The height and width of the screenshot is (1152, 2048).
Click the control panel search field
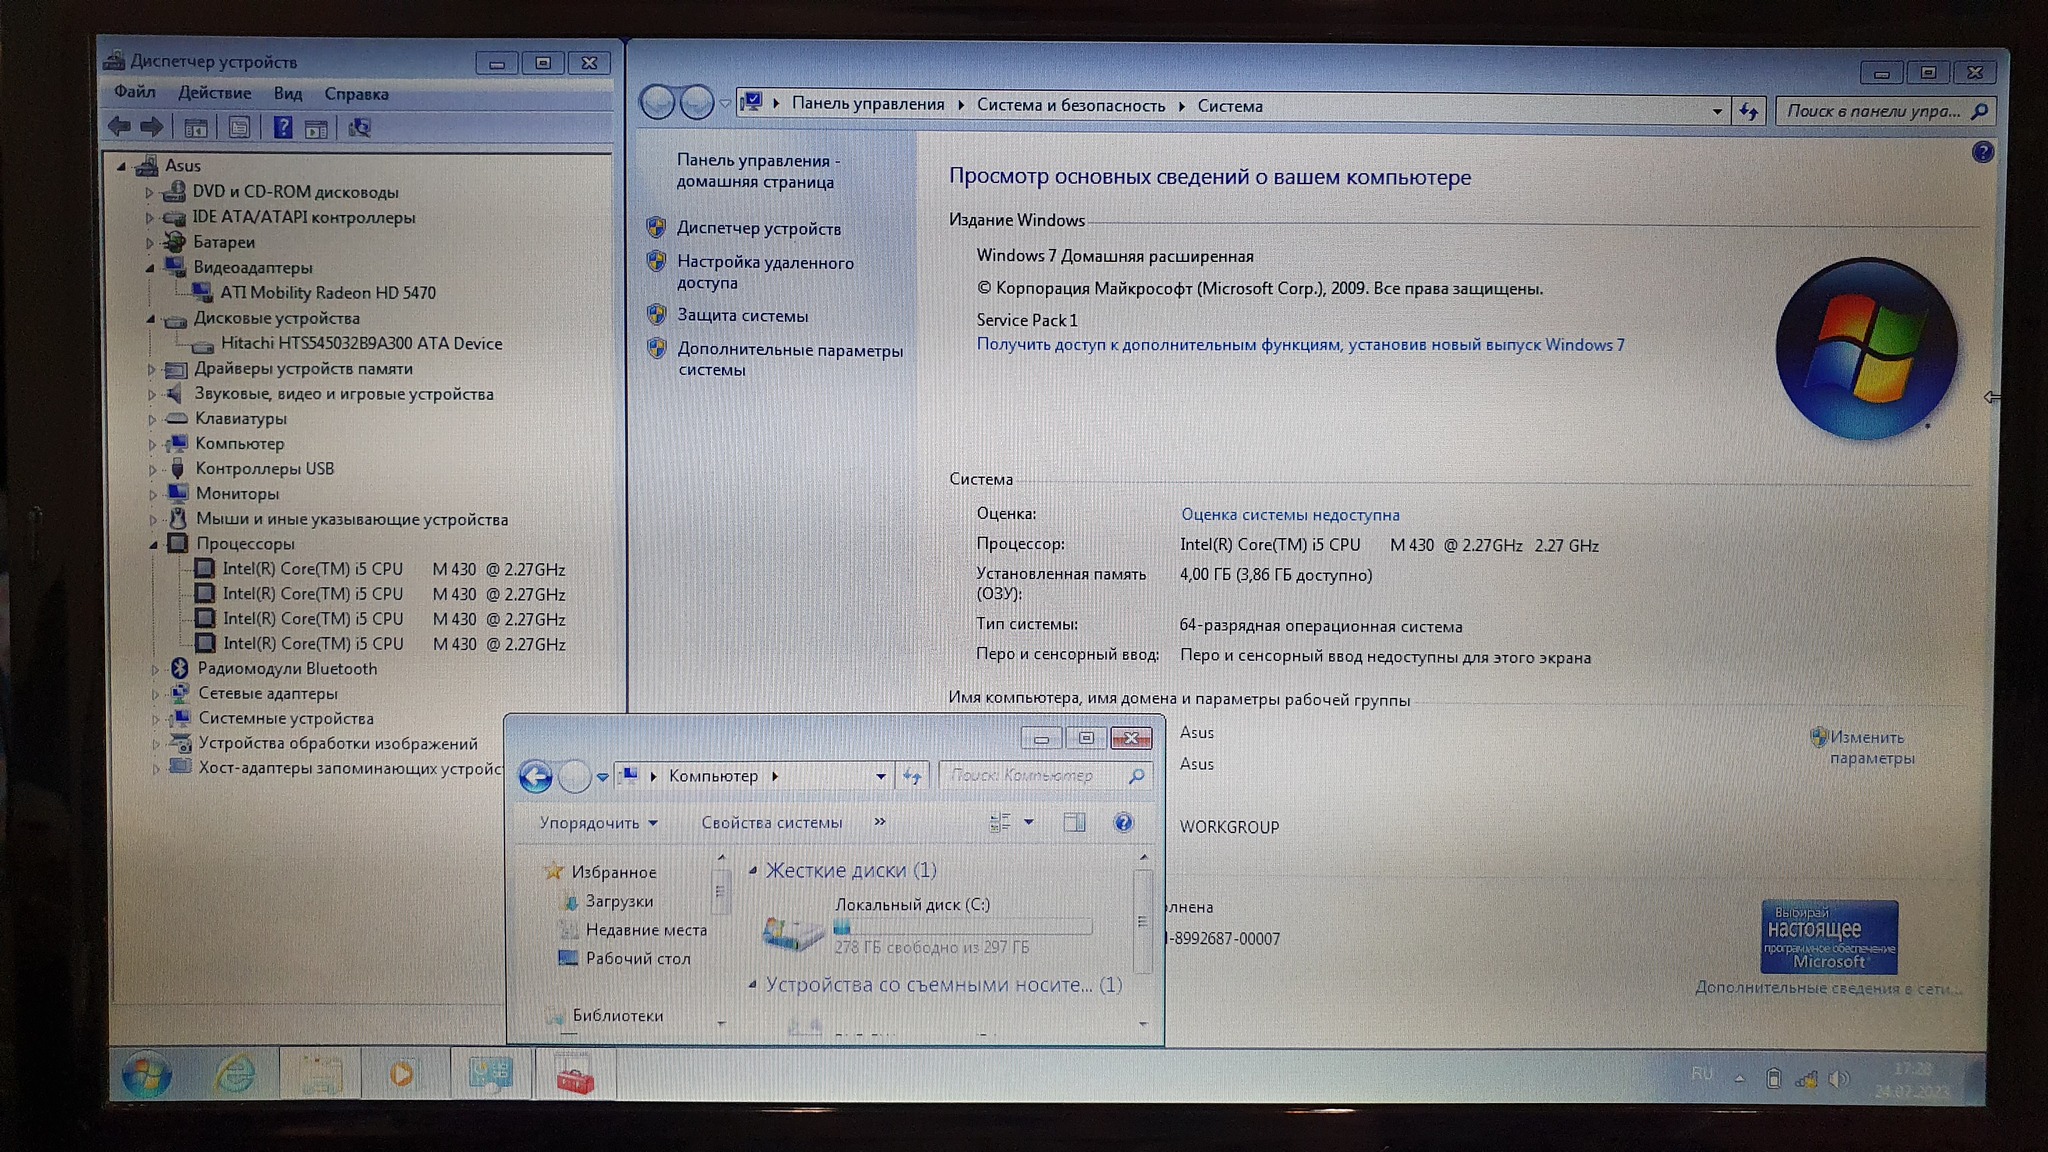[1871, 111]
